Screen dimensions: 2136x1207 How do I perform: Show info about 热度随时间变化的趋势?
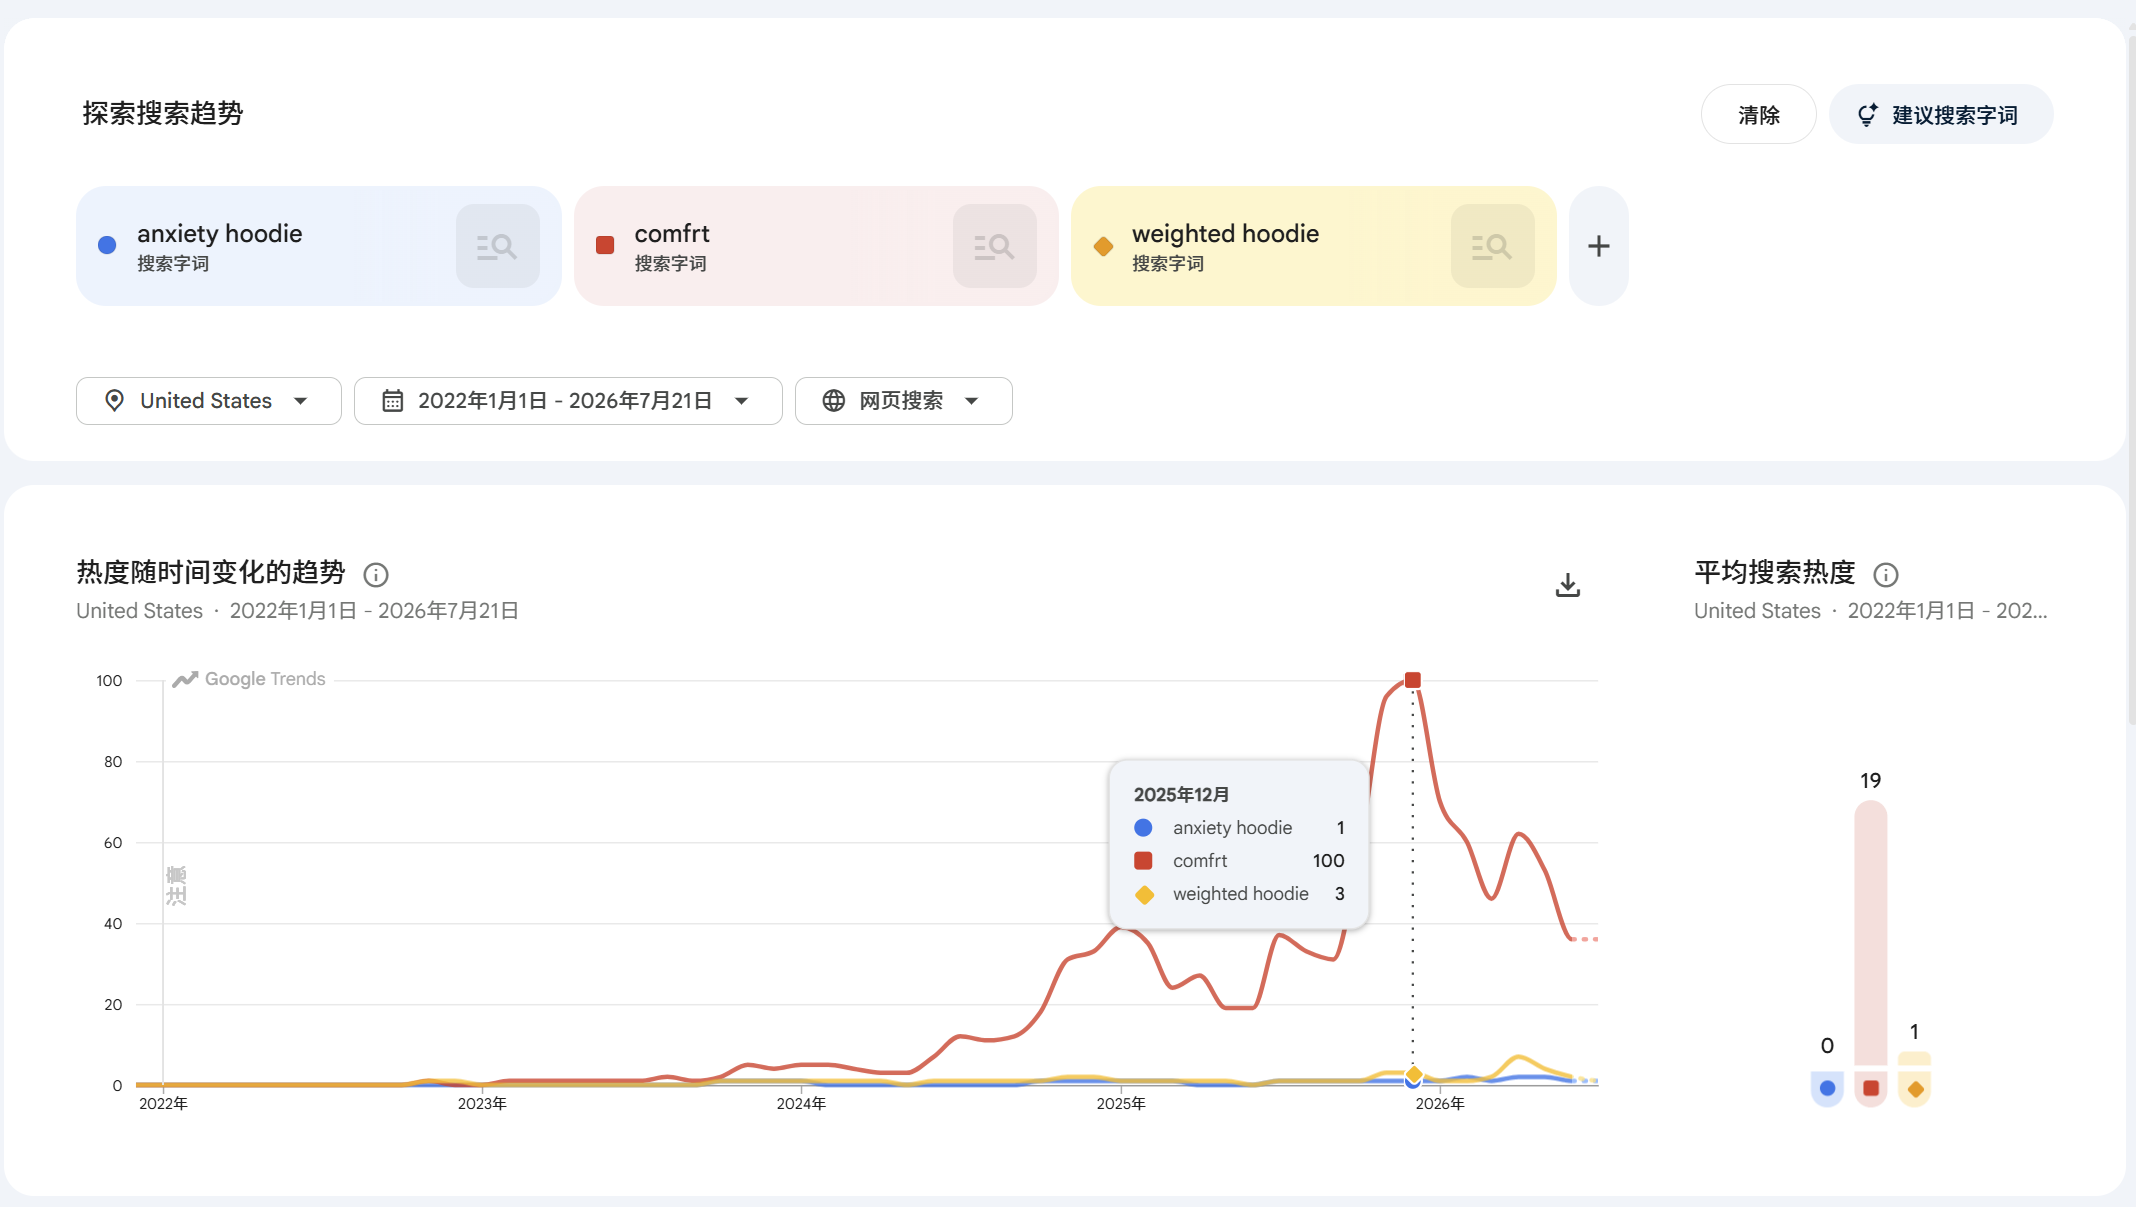click(x=376, y=575)
